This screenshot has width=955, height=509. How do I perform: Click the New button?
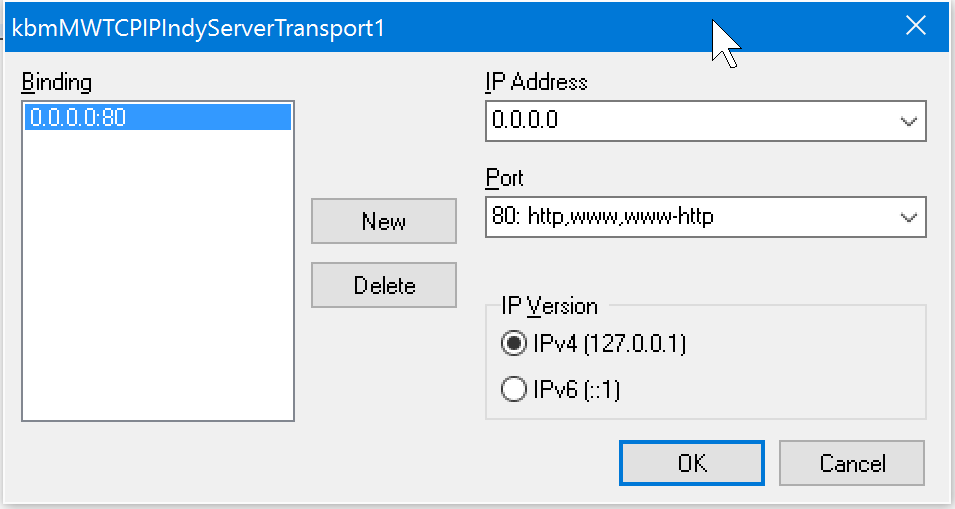tap(384, 221)
